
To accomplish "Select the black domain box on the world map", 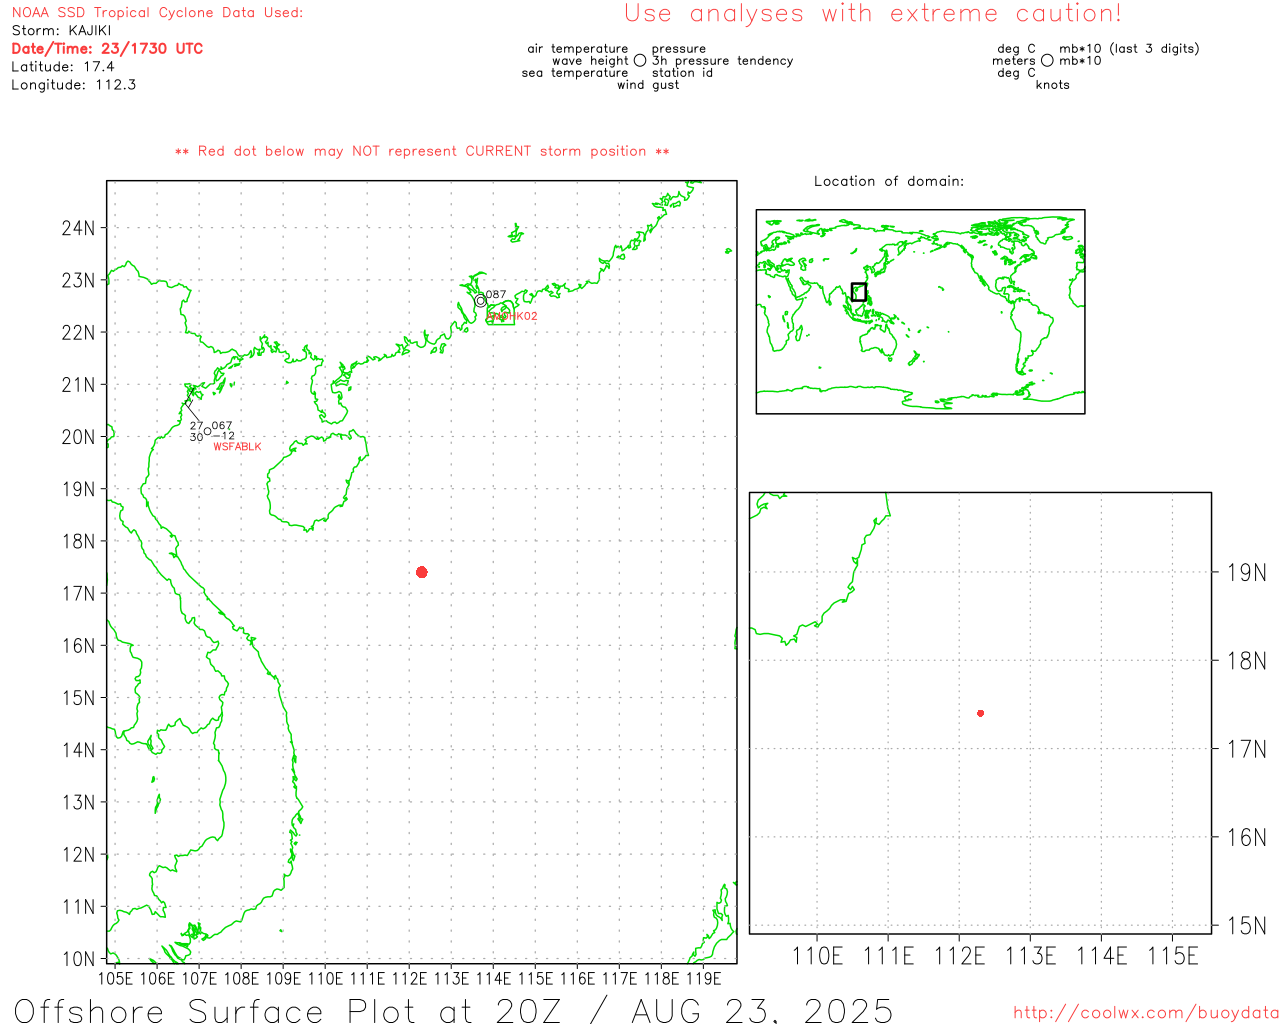I will pos(859,292).
